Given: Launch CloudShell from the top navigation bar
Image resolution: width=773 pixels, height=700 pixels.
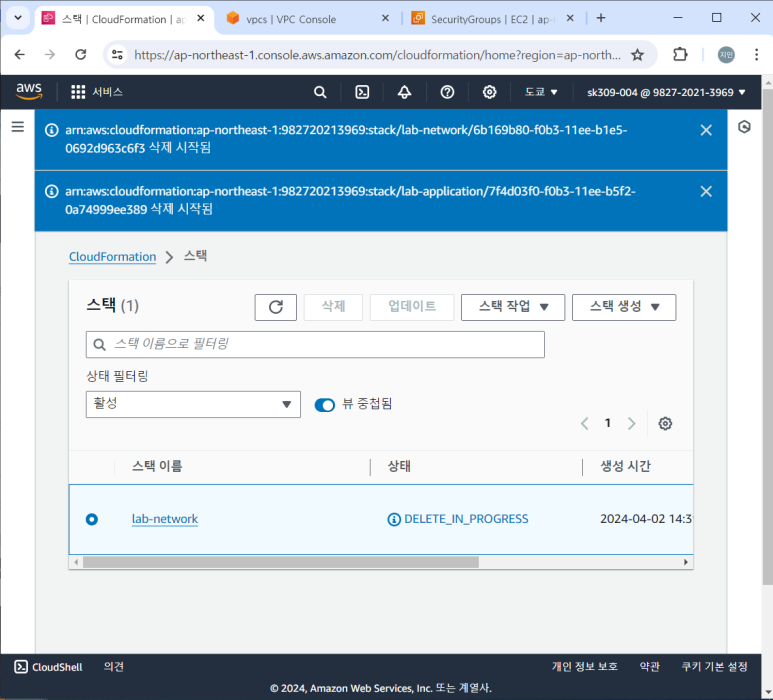Looking at the screenshot, I should (x=362, y=92).
